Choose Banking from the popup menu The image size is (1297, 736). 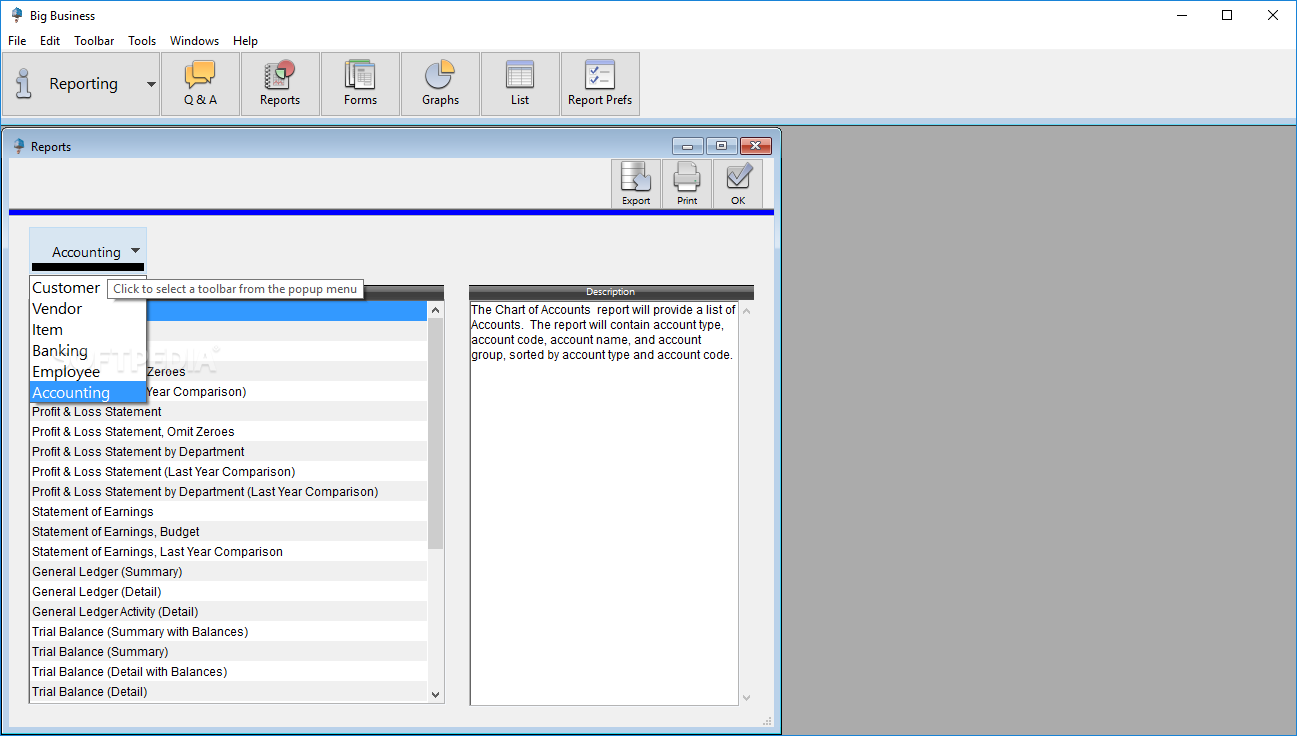[x=88, y=351]
